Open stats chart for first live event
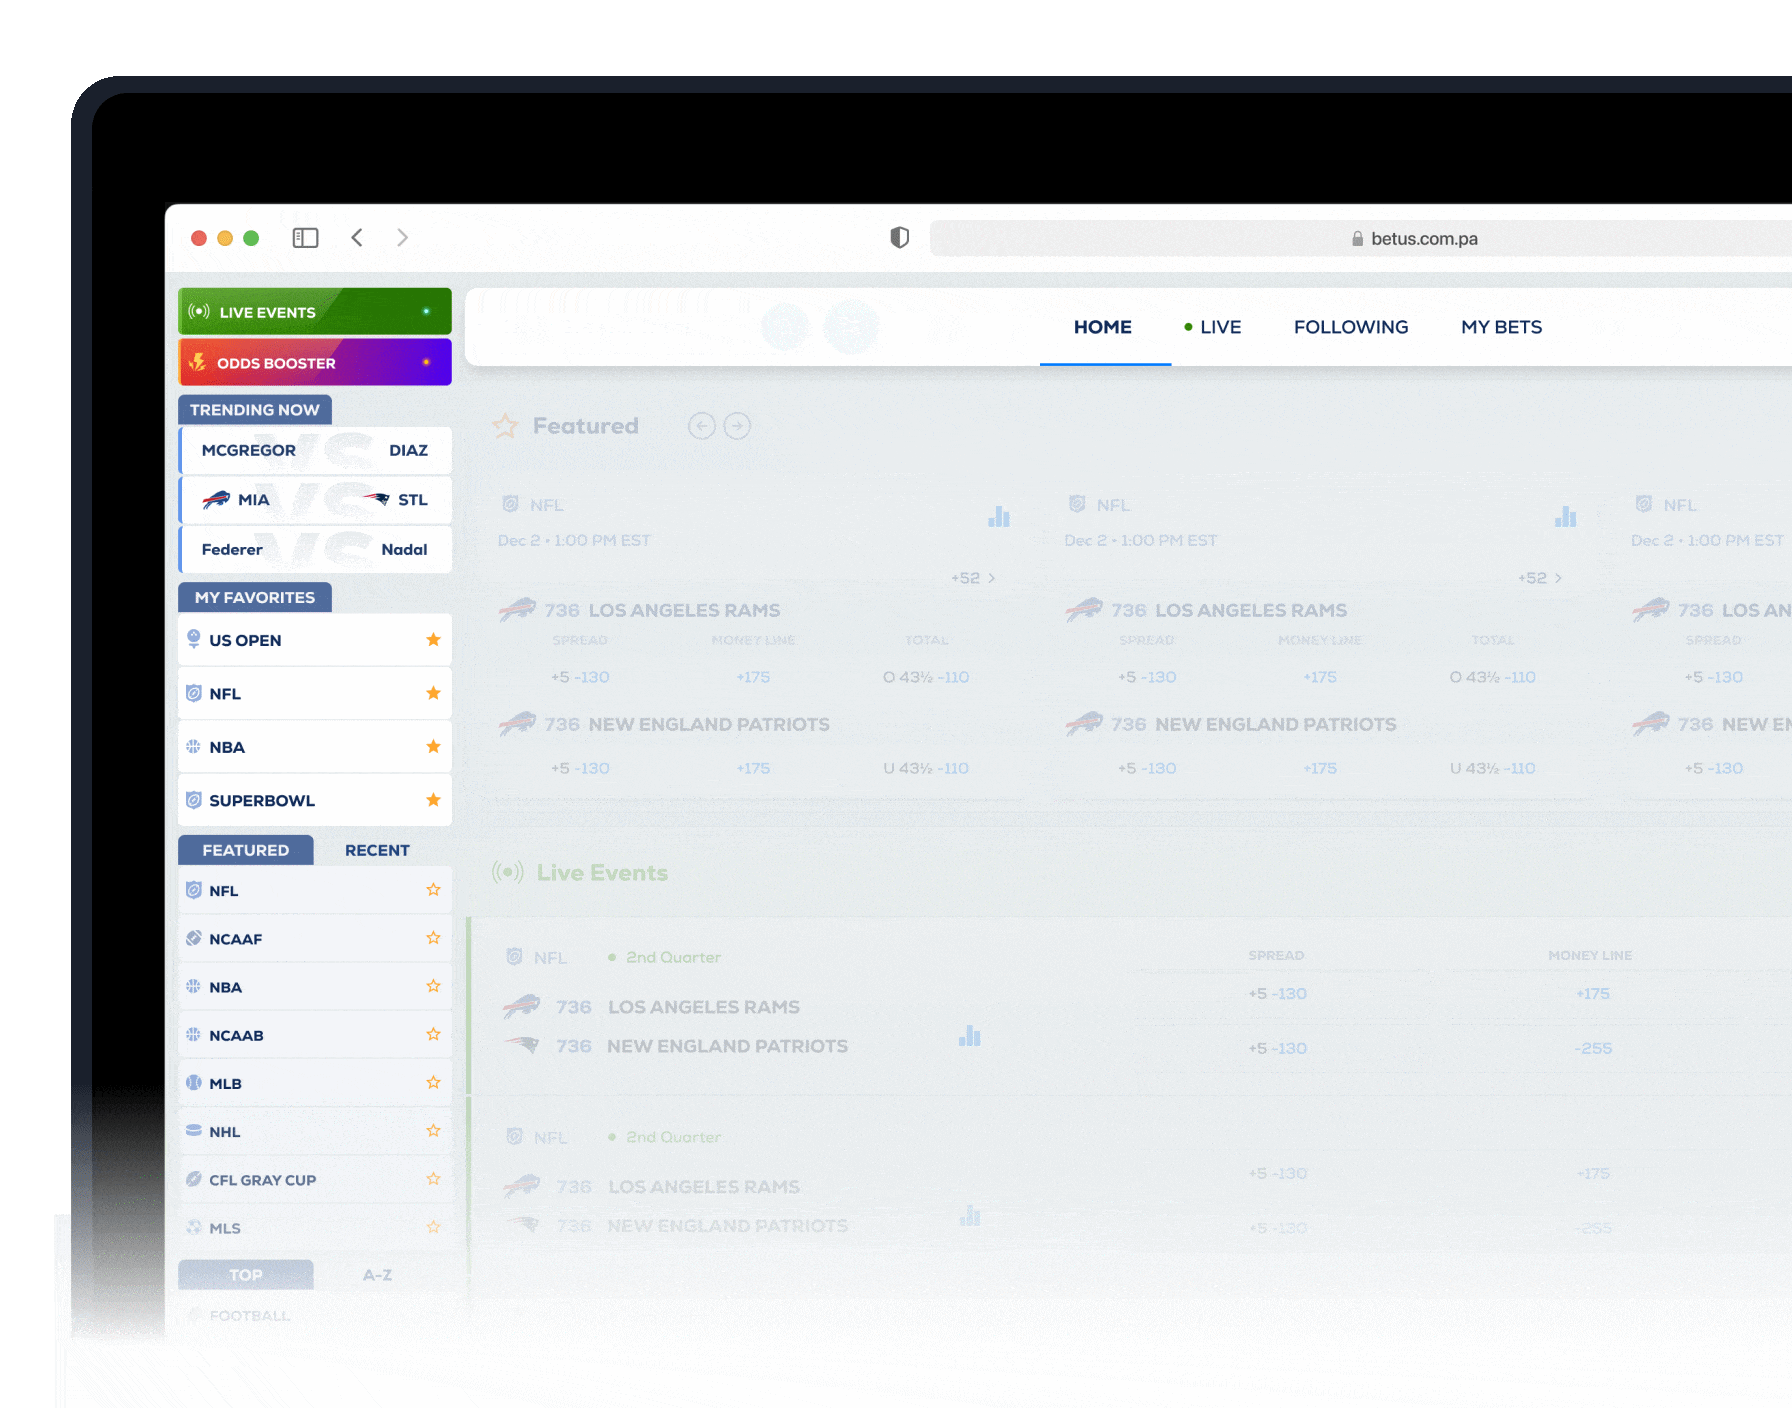The height and width of the screenshot is (1408, 1792). tap(970, 1036)
